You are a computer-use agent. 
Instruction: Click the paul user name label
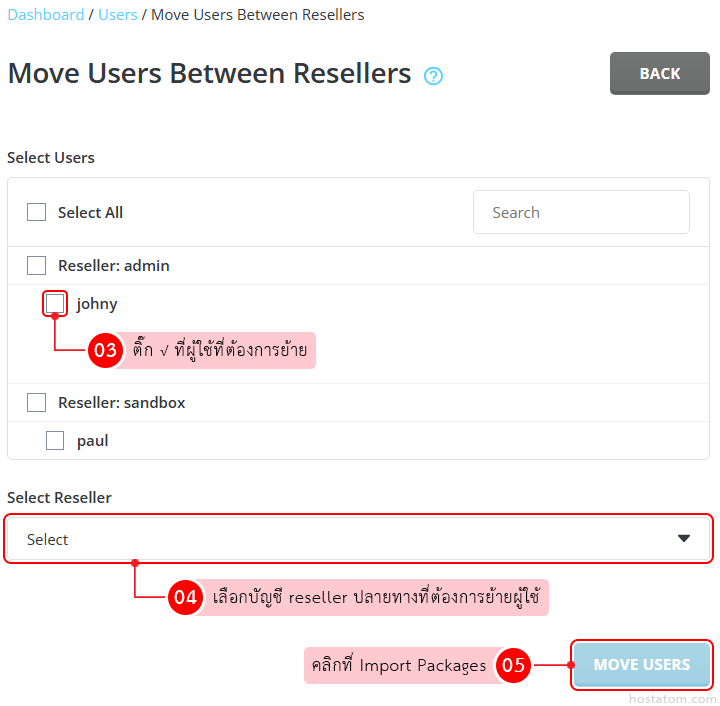click(x=93, y=441)
